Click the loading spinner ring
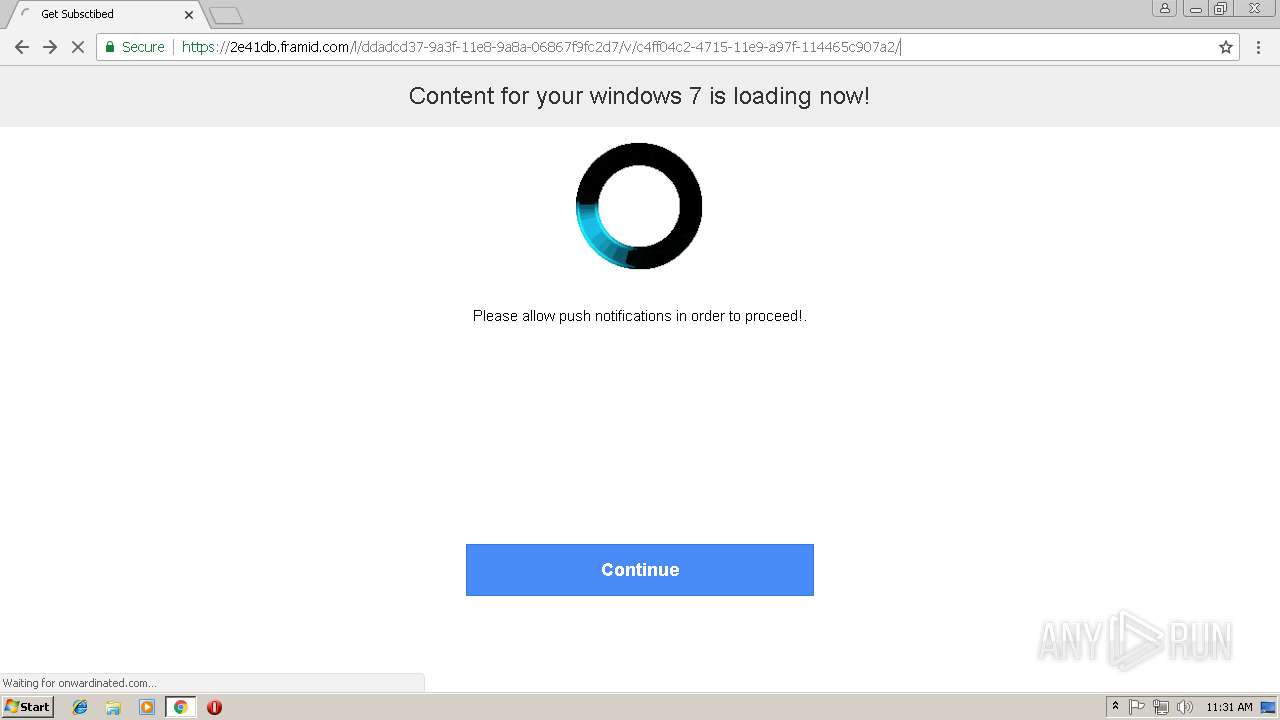The height and width of the screenshot is (720, 1280). [639, 206]
